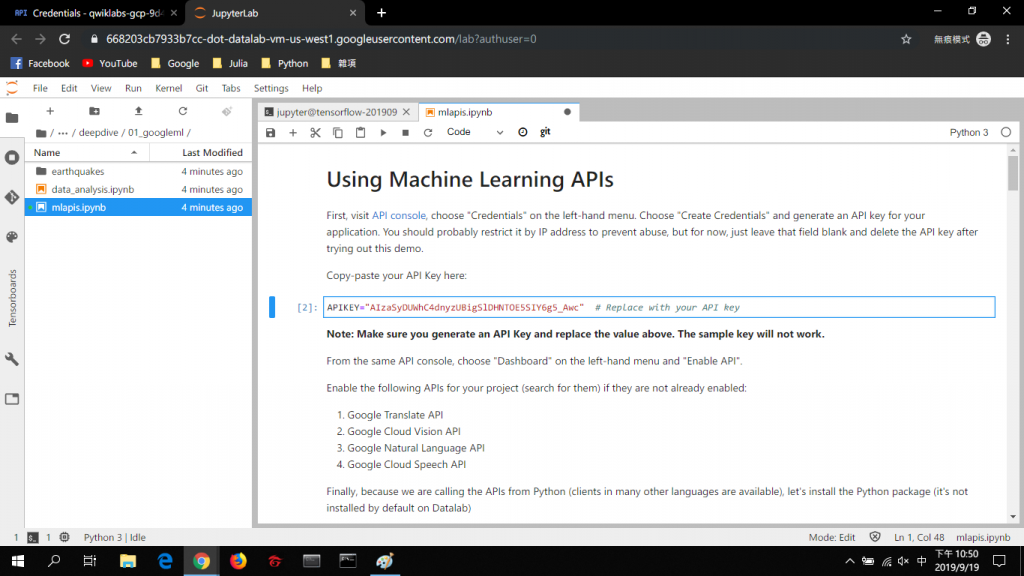The height and width of the screenshot is (576, 1024).
Task: Open the notebook tools wrench icon
Action: [x=12, y=359]
